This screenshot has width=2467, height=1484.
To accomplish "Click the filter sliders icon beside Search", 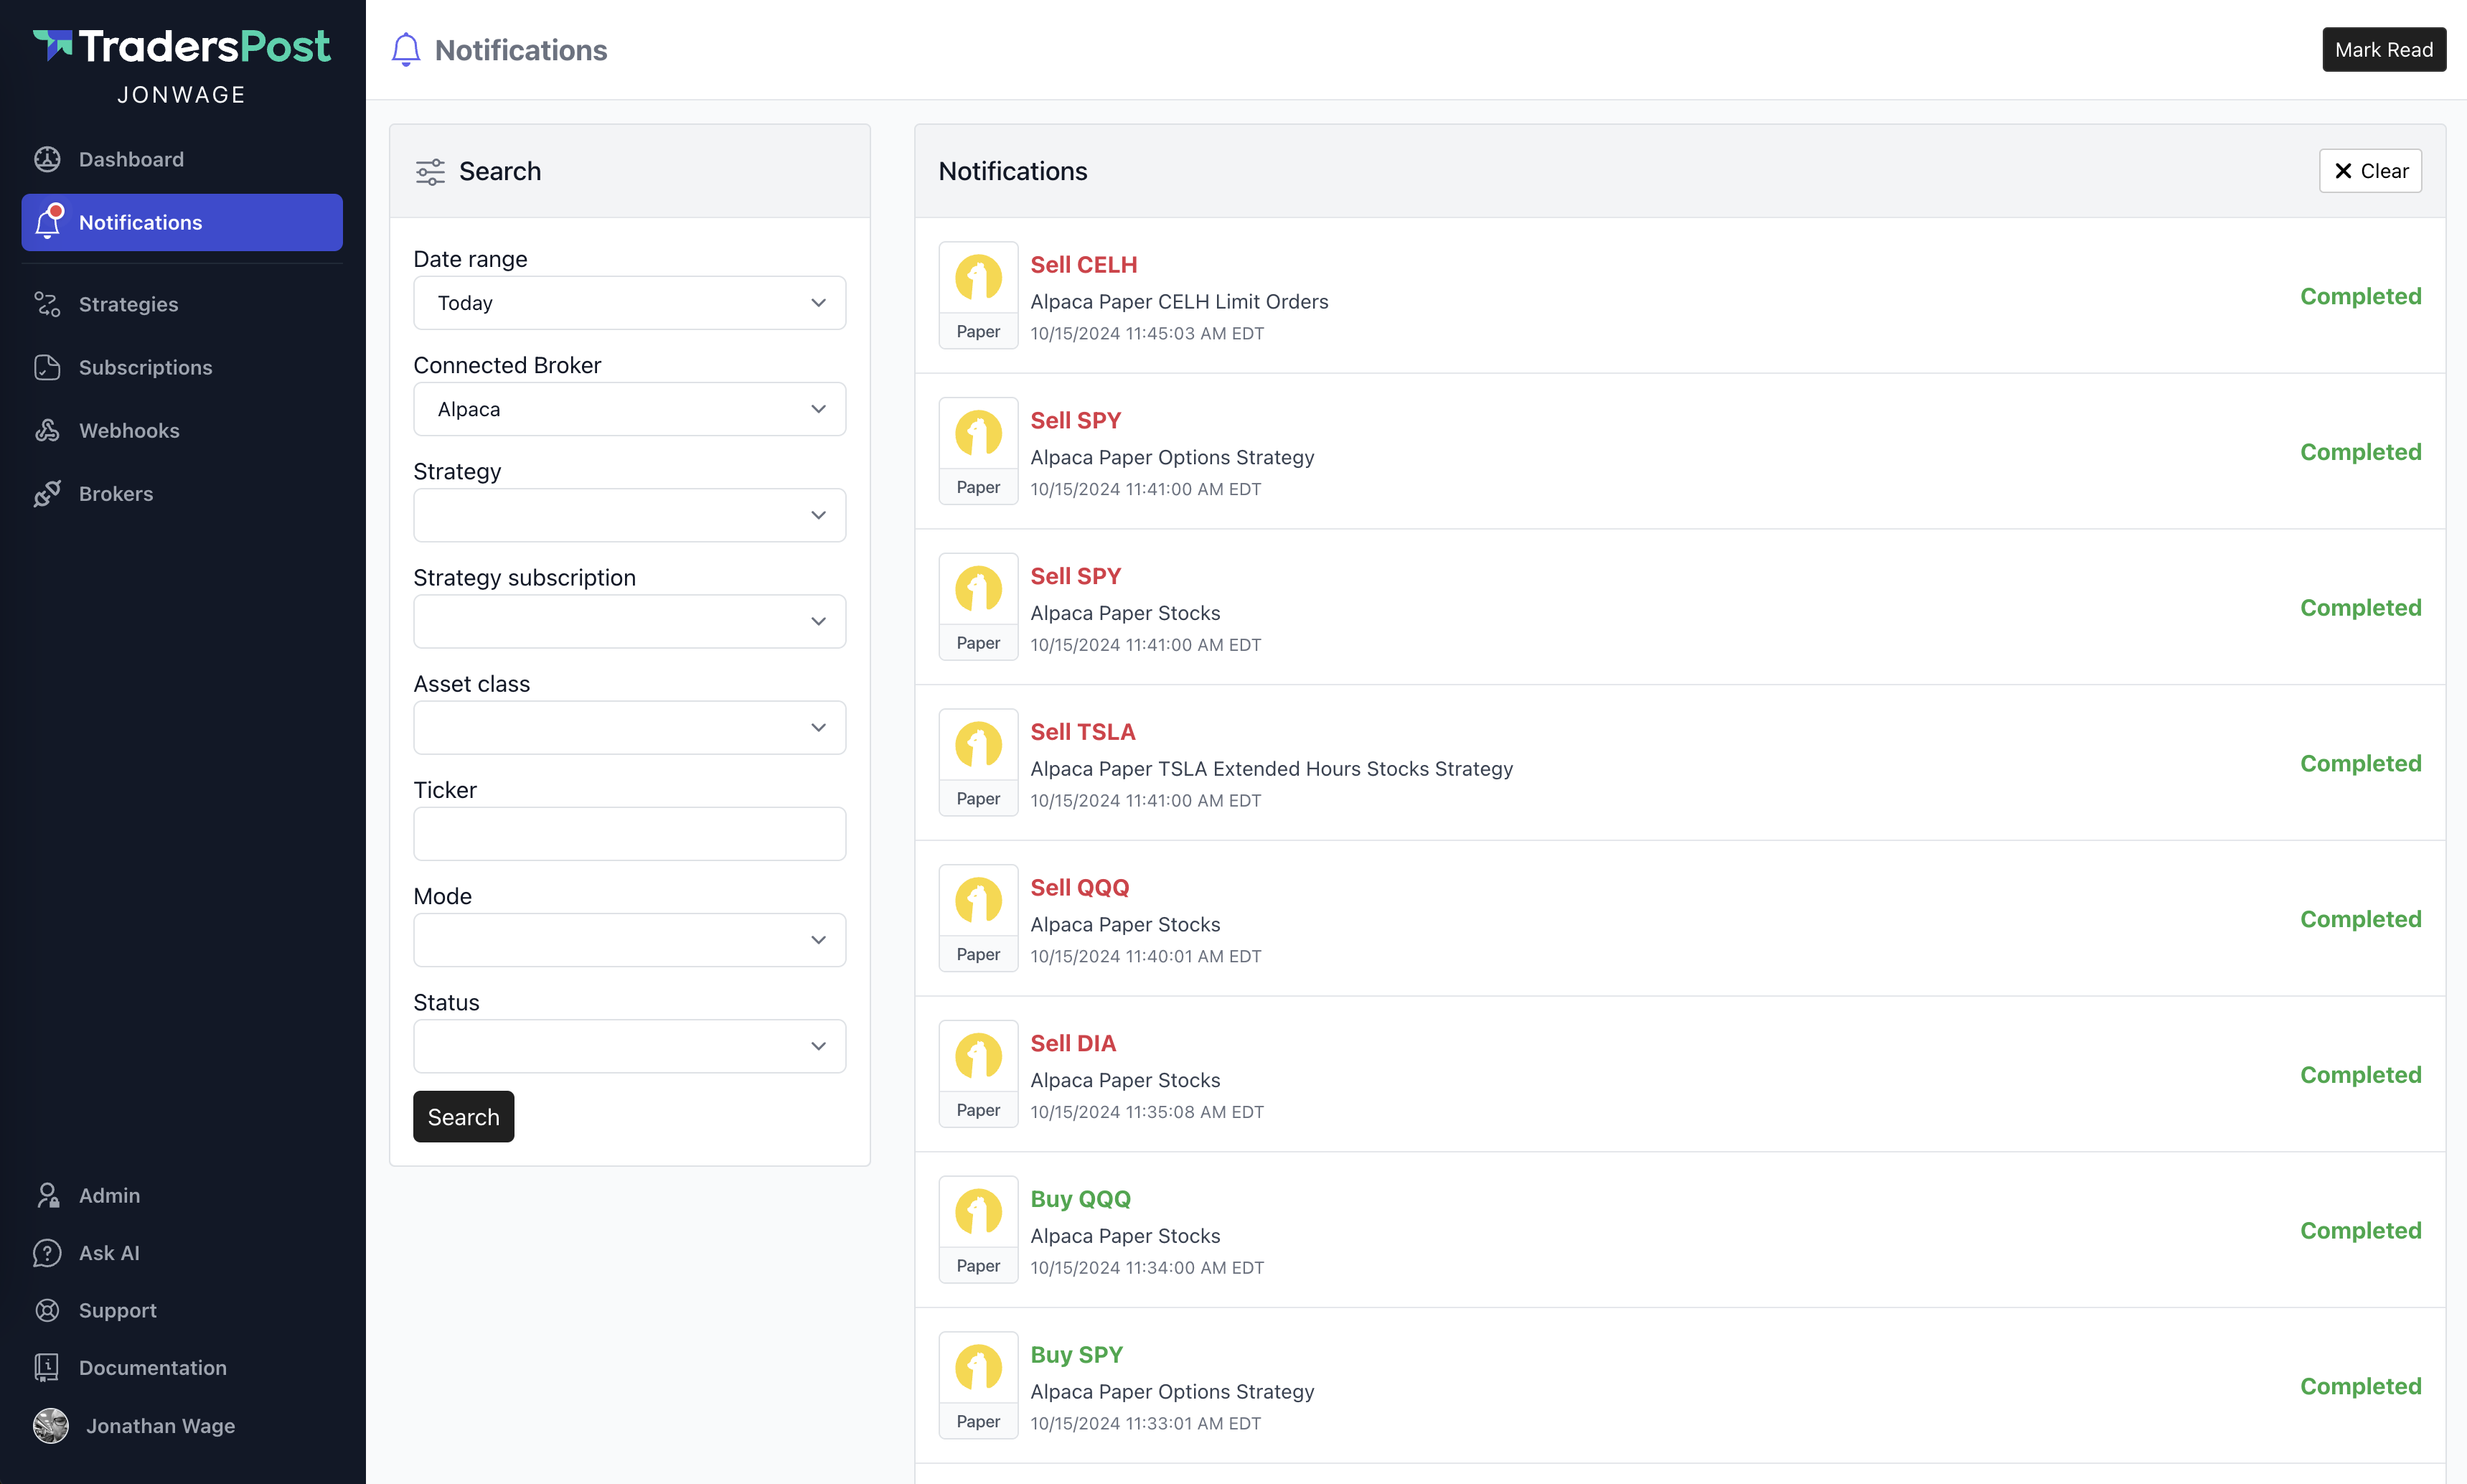I will [x=430, y=172].
